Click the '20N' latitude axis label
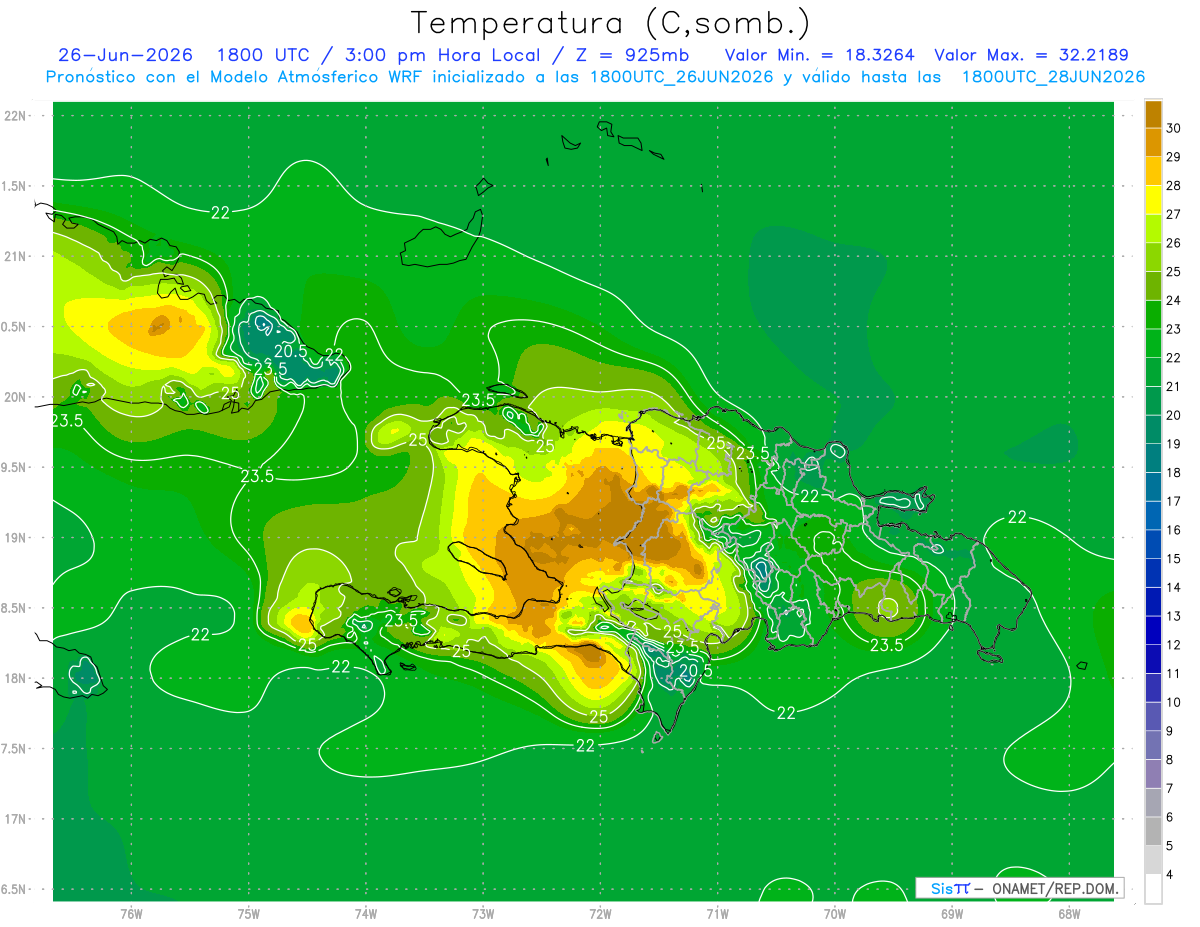The image size is (1200, 927). [x=16, y=397]
